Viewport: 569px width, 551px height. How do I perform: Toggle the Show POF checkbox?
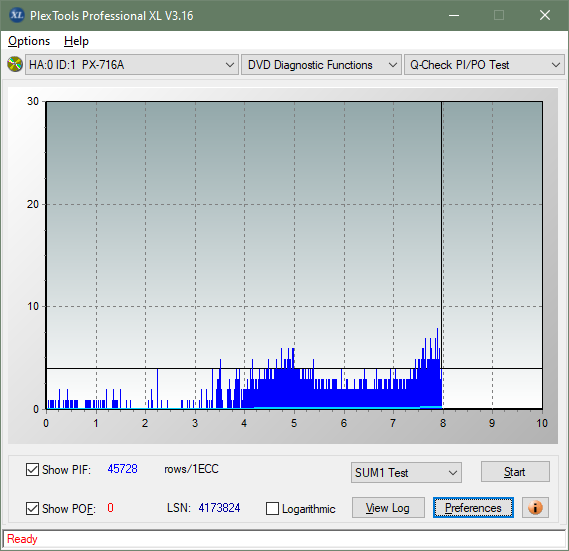[32, 508]
